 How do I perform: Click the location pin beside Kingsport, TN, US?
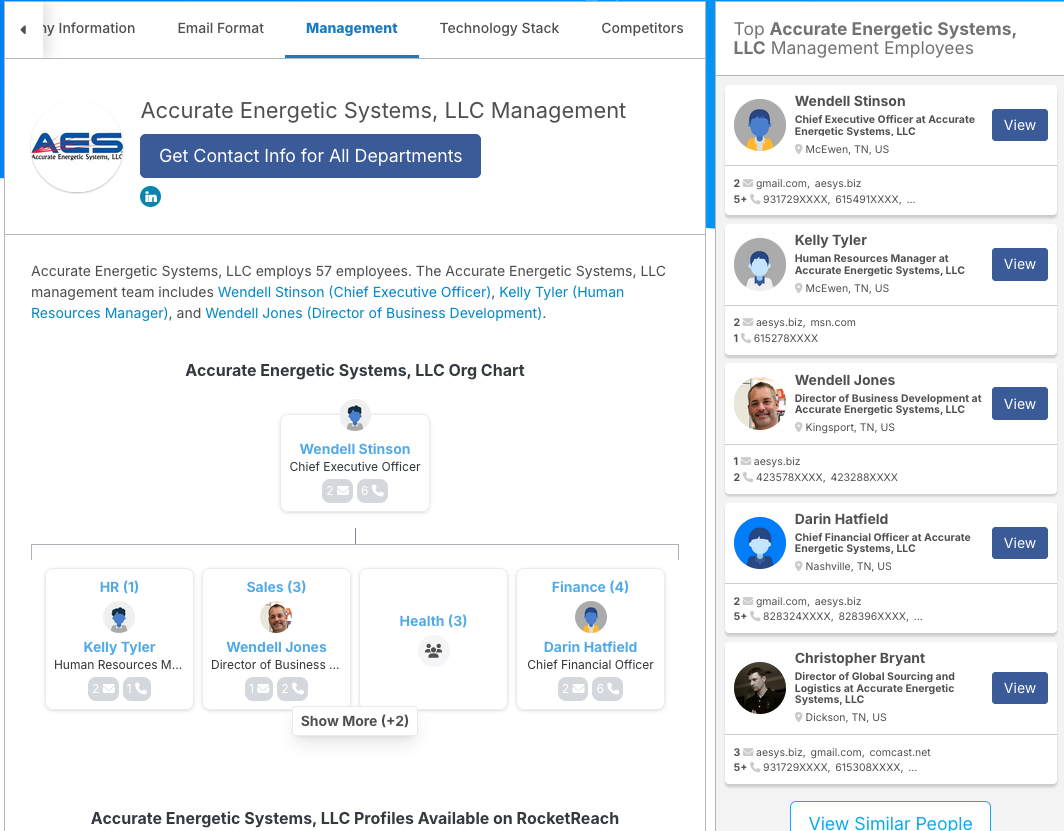[x=799, y=427]
